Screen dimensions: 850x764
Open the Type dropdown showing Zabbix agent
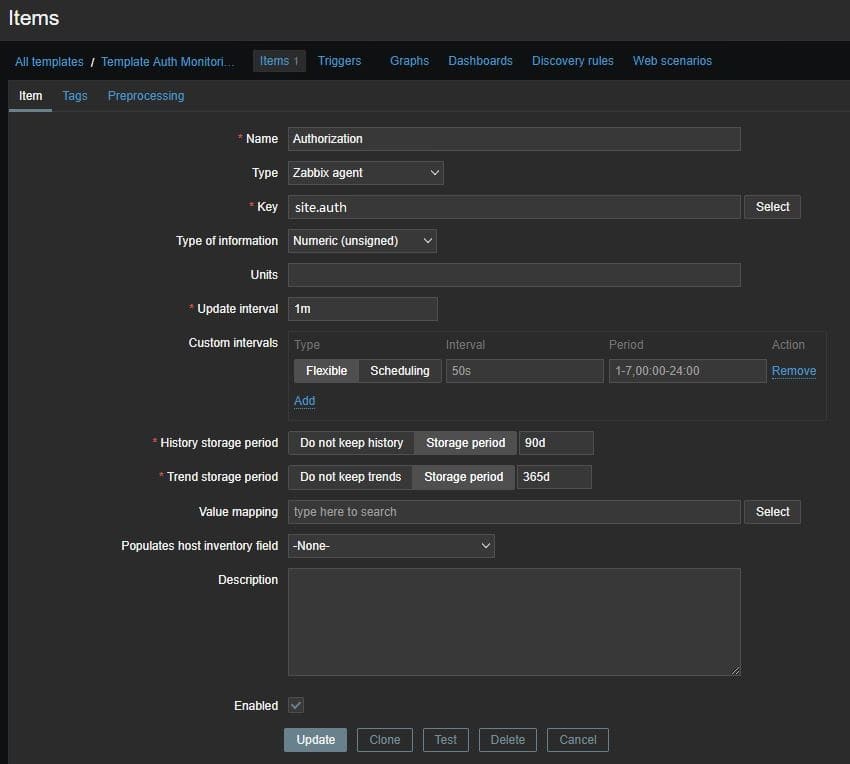tap(365, 173)
